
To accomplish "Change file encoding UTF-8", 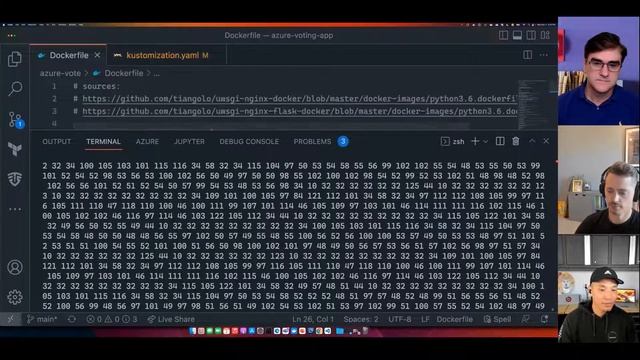I will tap(400, 319).
